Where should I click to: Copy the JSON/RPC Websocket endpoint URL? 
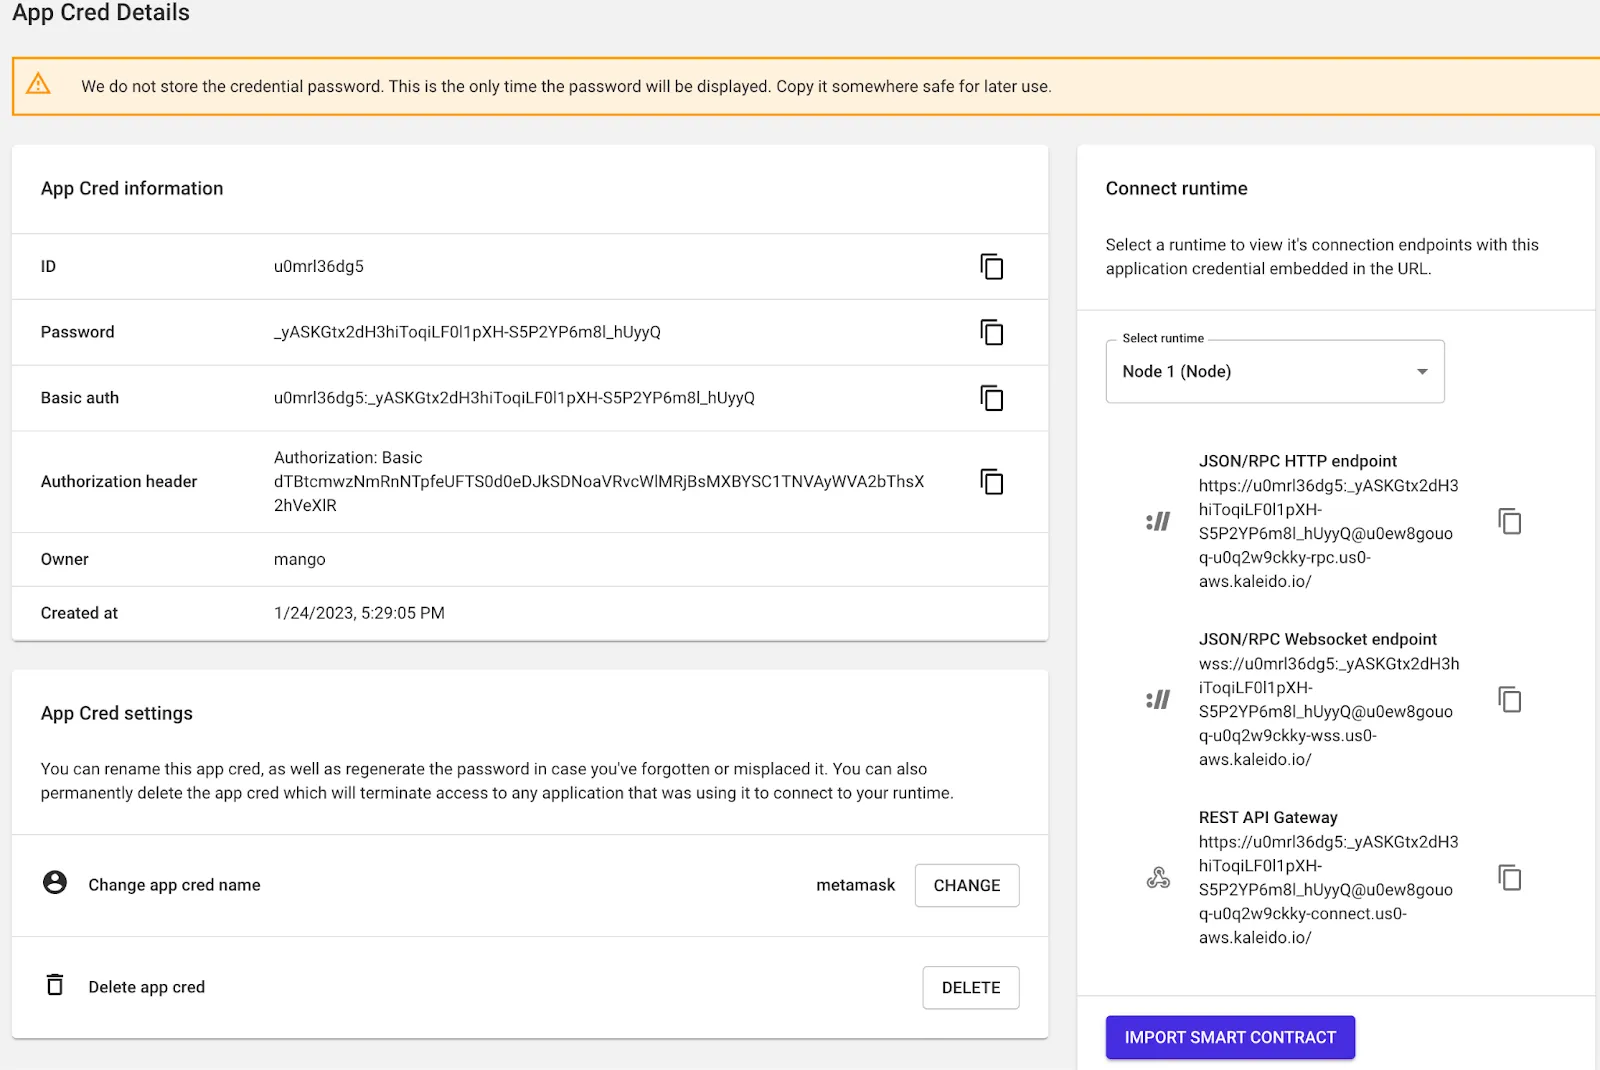[1508, 699]
